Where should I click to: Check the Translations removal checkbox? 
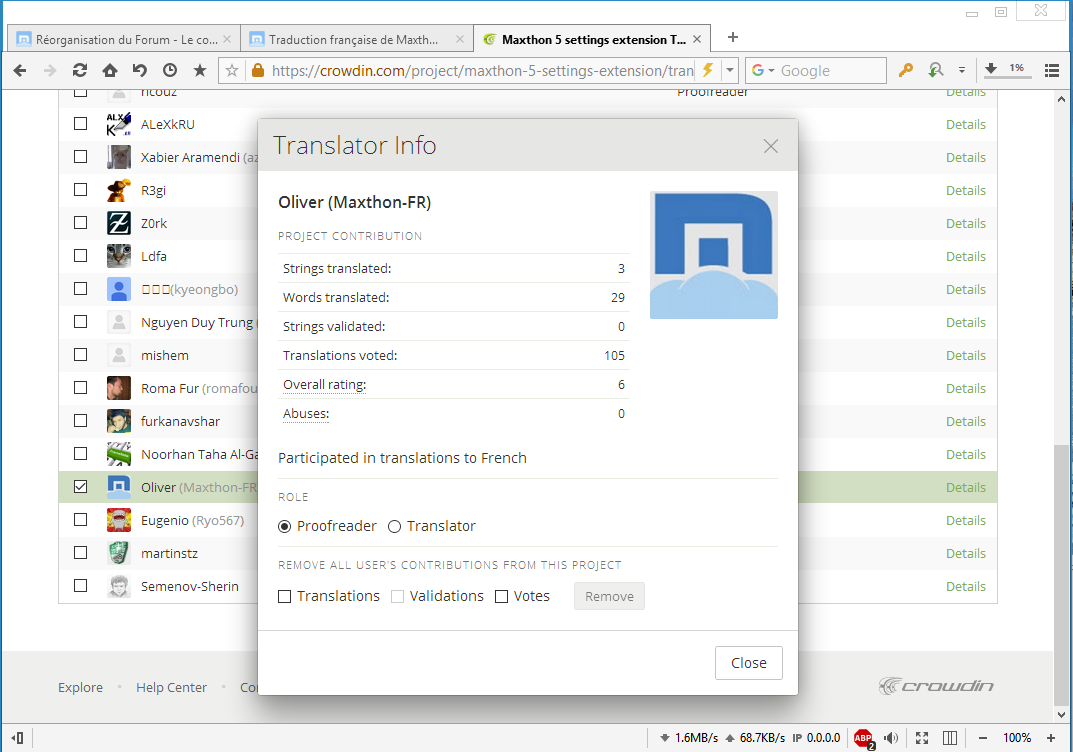point(285,597)
